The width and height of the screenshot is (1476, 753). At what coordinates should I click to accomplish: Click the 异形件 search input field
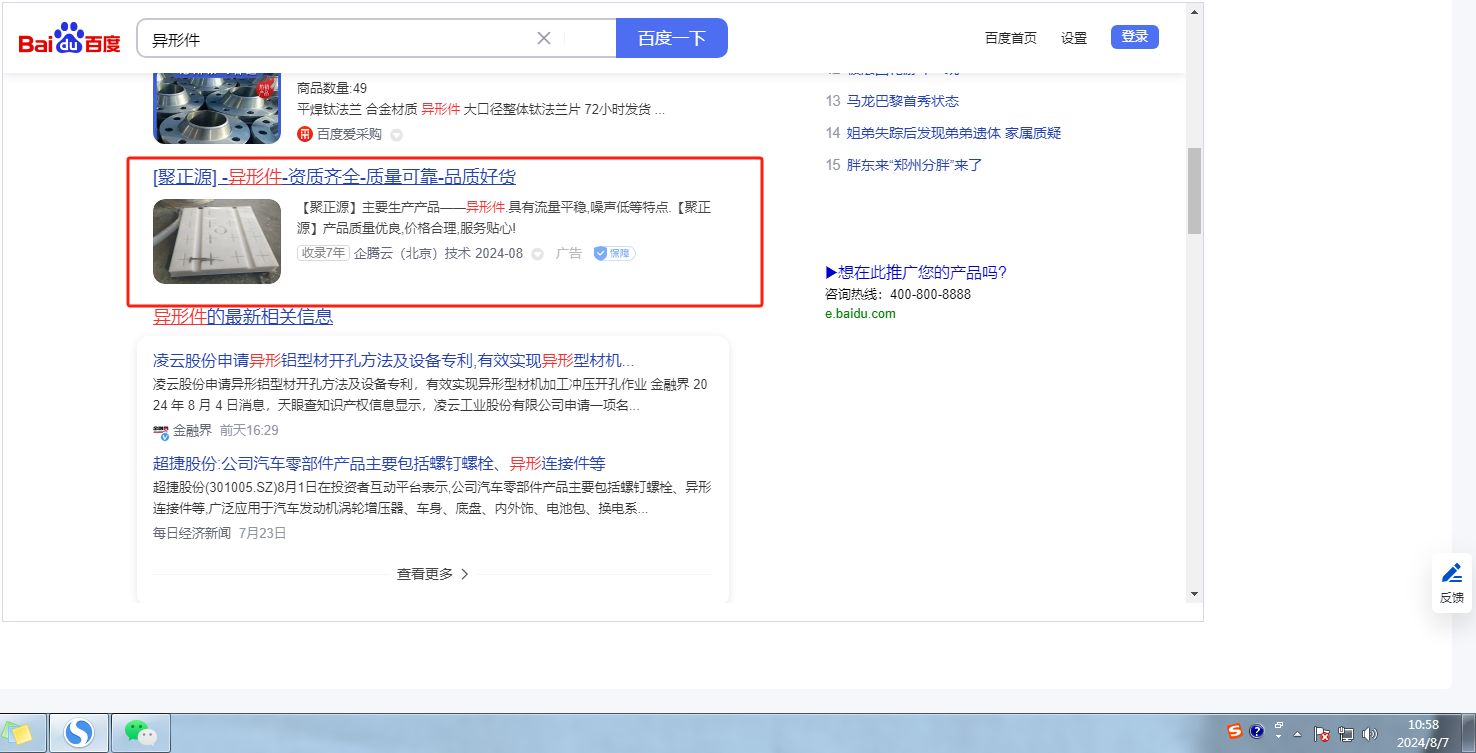coord(340,39)
